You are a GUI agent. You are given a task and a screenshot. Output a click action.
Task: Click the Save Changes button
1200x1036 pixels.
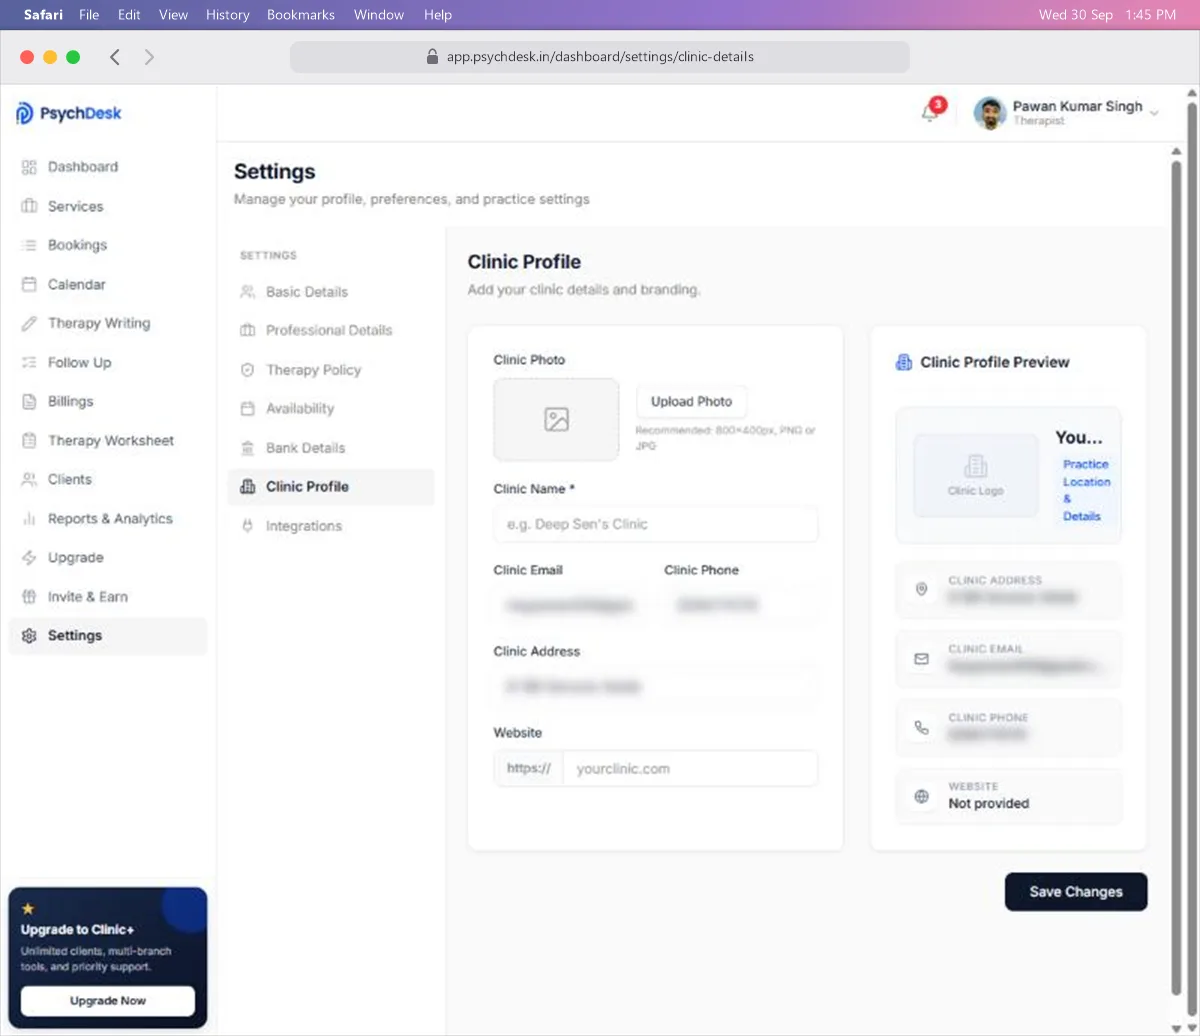tap(1076, 892)
